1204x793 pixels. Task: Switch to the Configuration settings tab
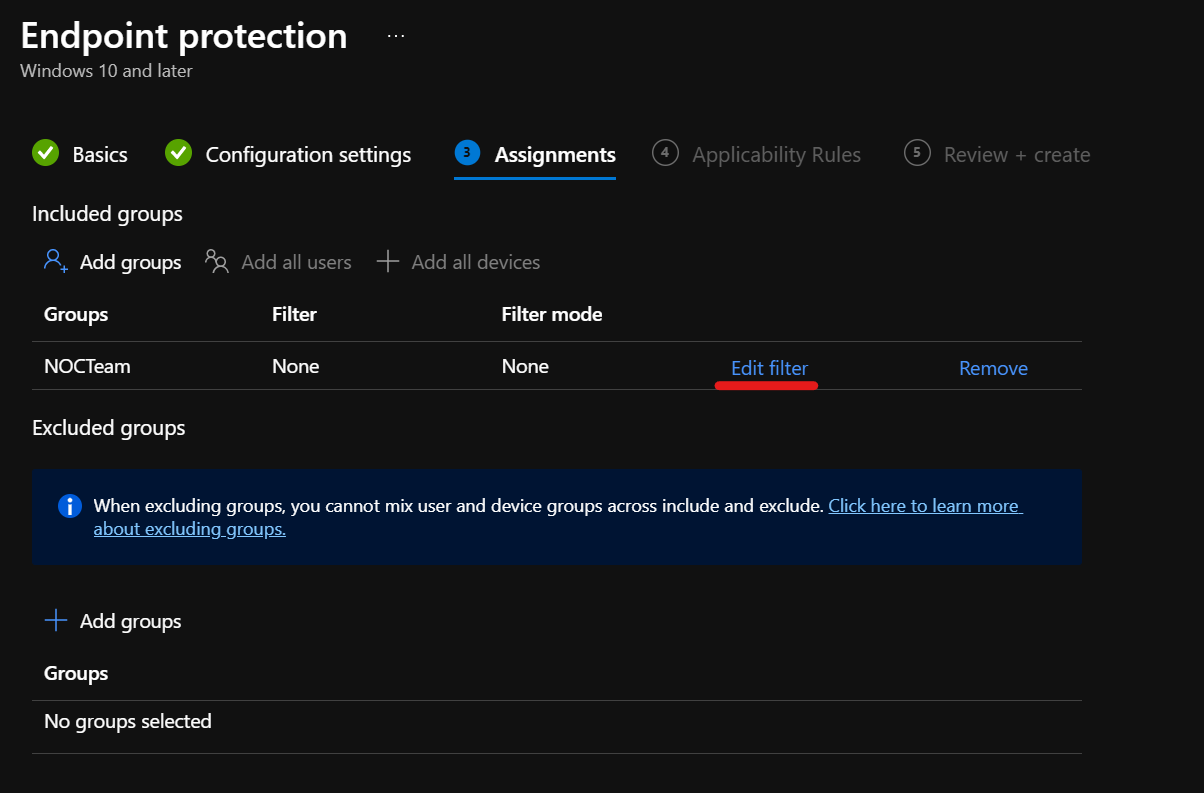point(307,153)
